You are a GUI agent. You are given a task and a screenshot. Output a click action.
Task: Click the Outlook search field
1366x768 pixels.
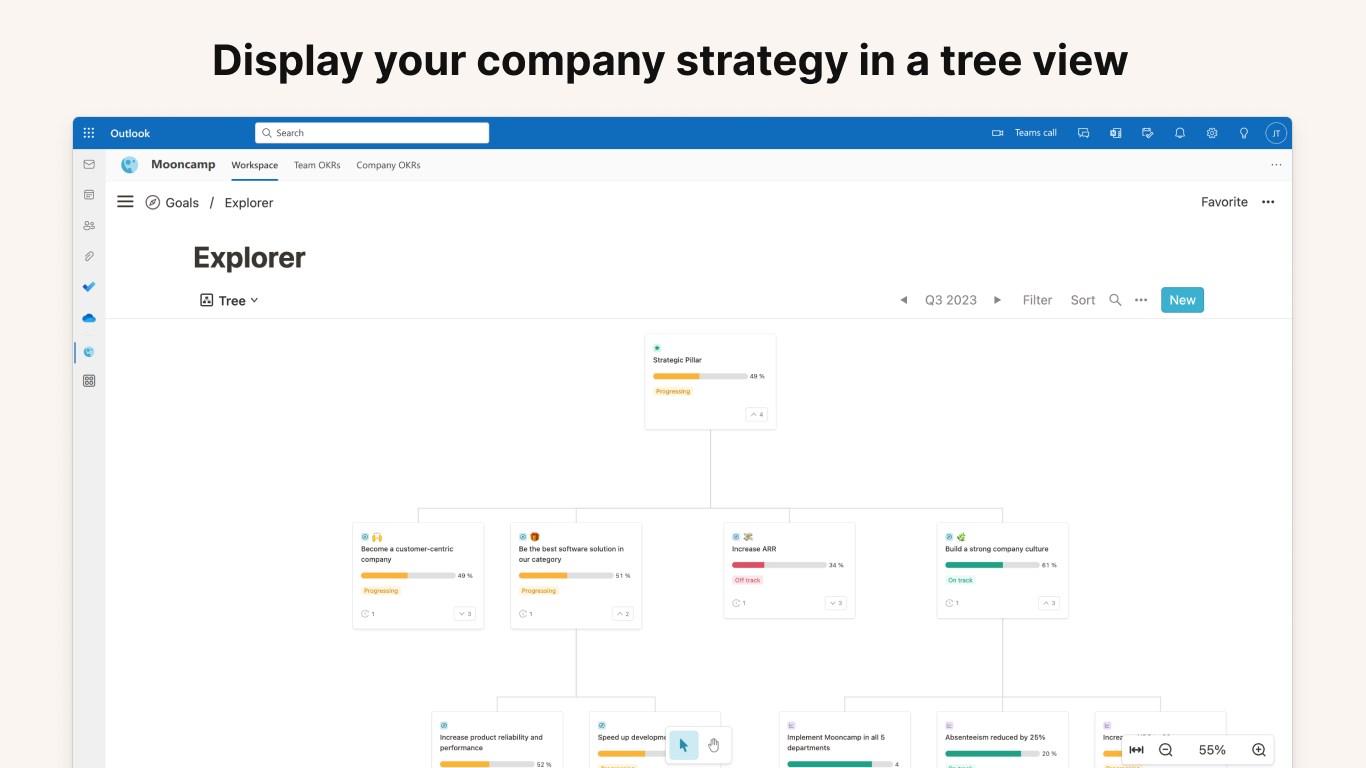click(372, 133)
